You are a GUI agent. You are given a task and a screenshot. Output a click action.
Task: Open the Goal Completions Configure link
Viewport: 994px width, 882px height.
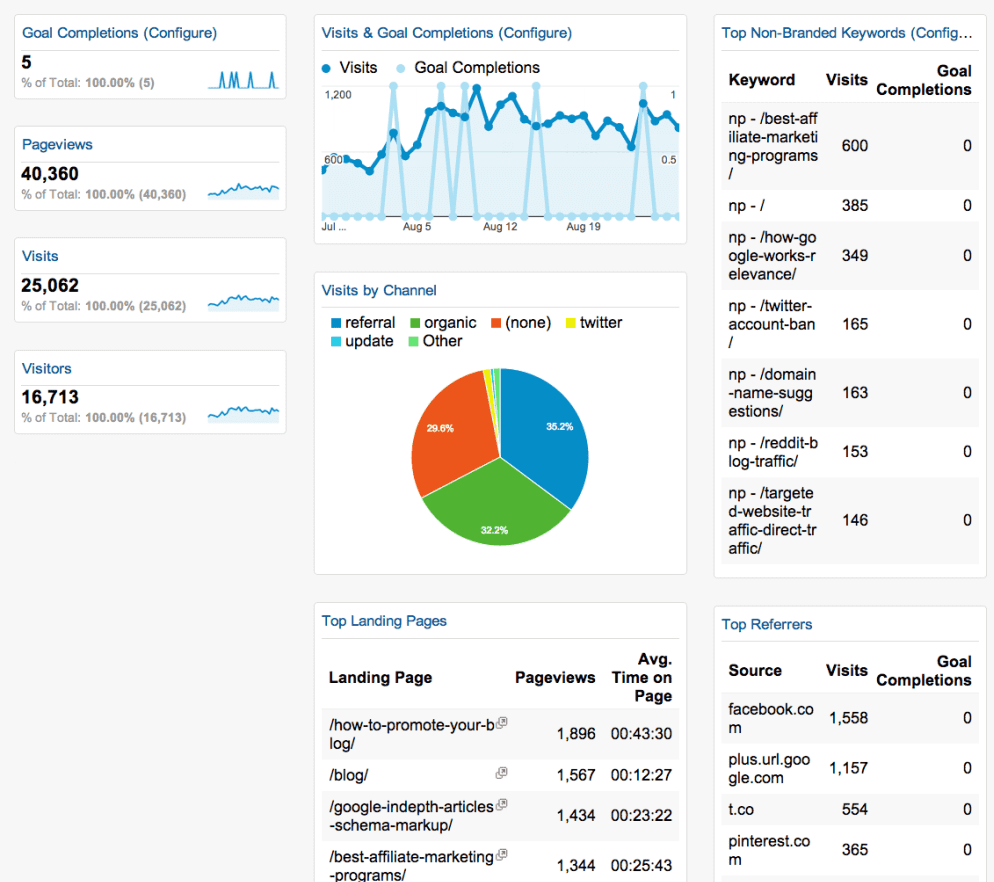(180, 32)
